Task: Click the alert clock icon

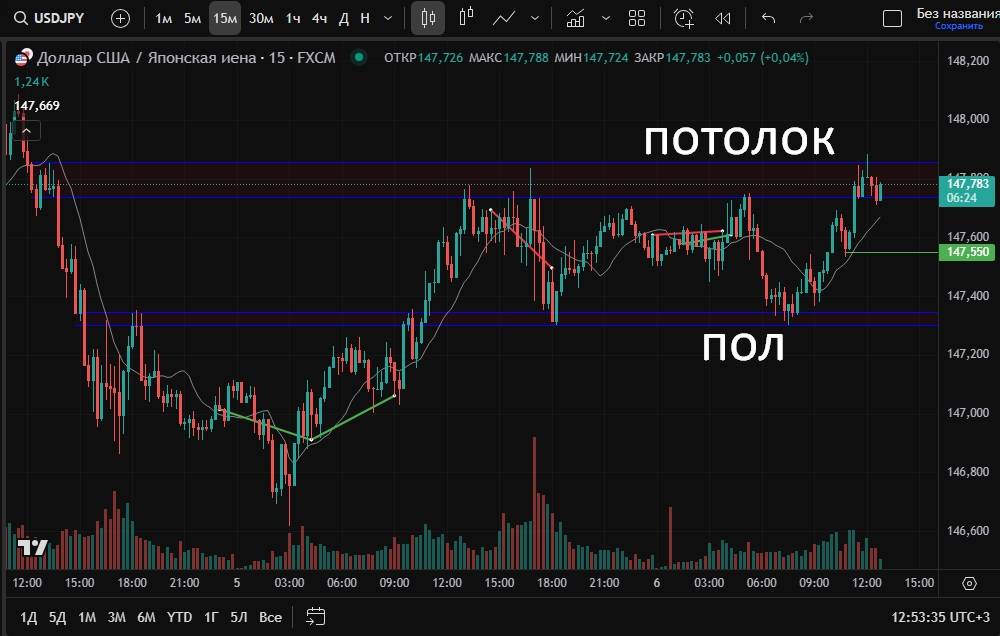Action: [x=684, y=18]
